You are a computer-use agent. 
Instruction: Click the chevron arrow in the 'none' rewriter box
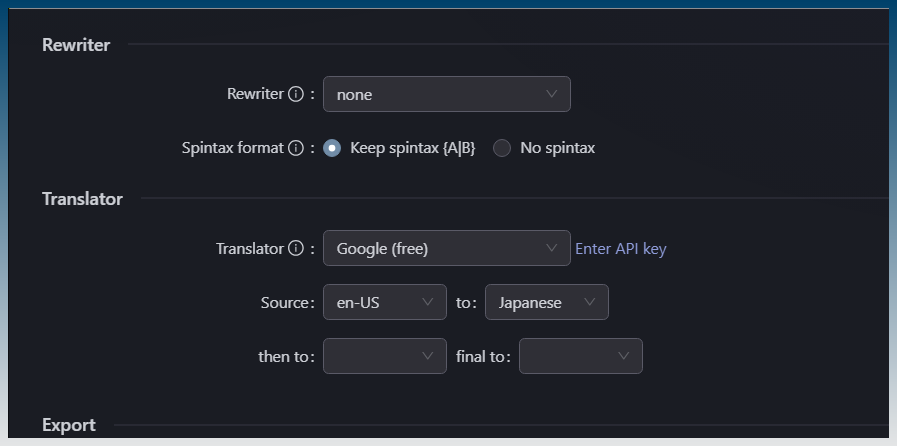coord(552,94)
